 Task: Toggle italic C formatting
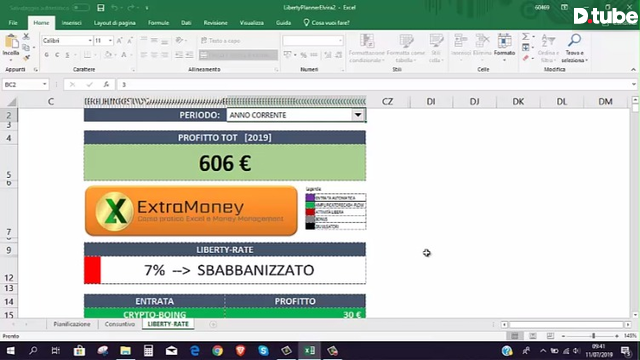57,55
